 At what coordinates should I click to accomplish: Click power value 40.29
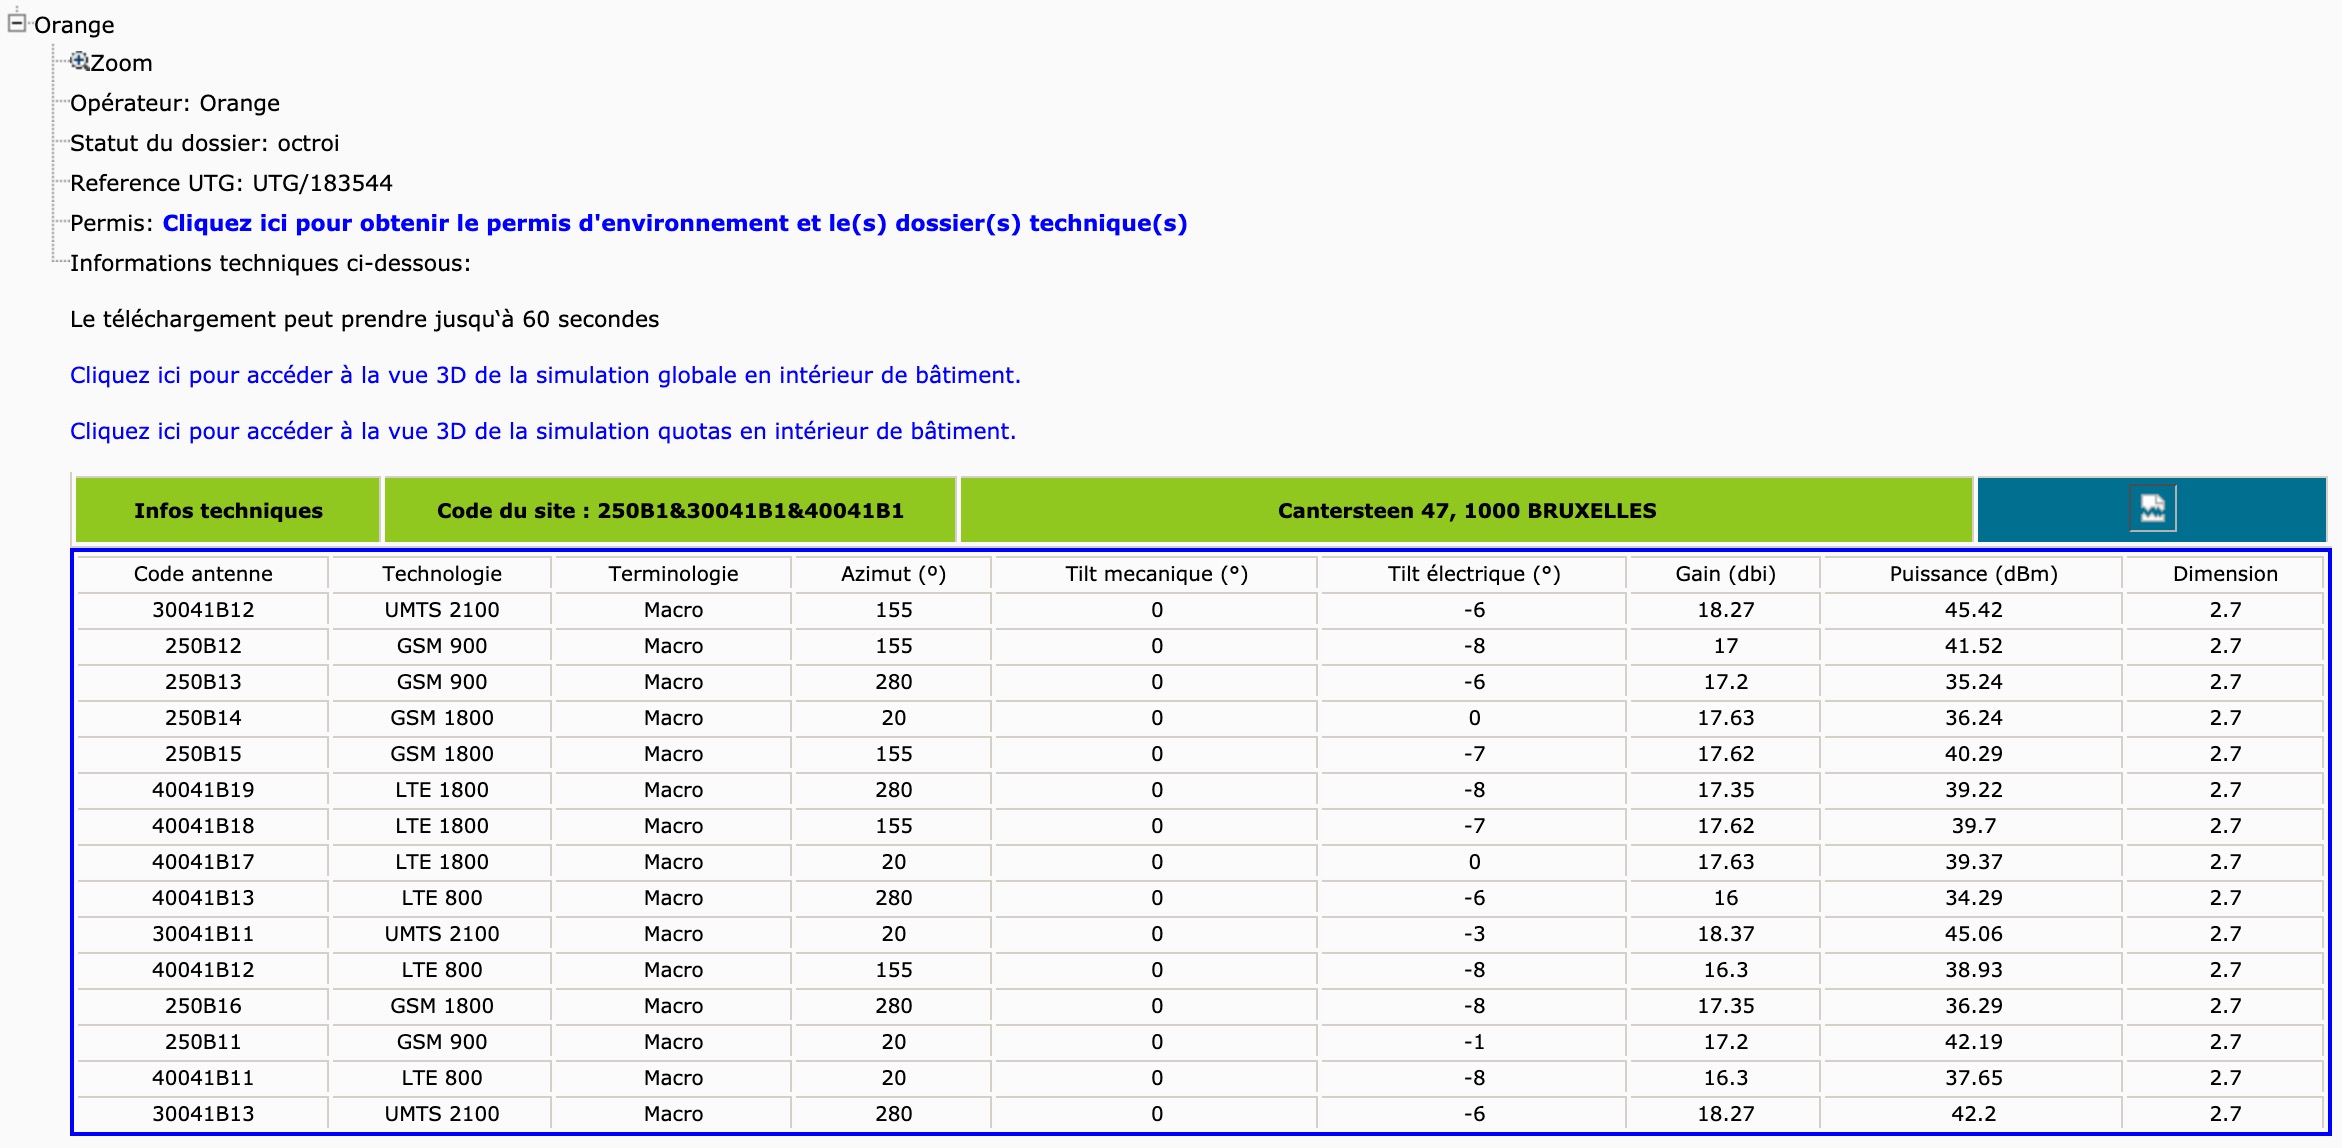pyautogui.click(x=1973, y=754)
